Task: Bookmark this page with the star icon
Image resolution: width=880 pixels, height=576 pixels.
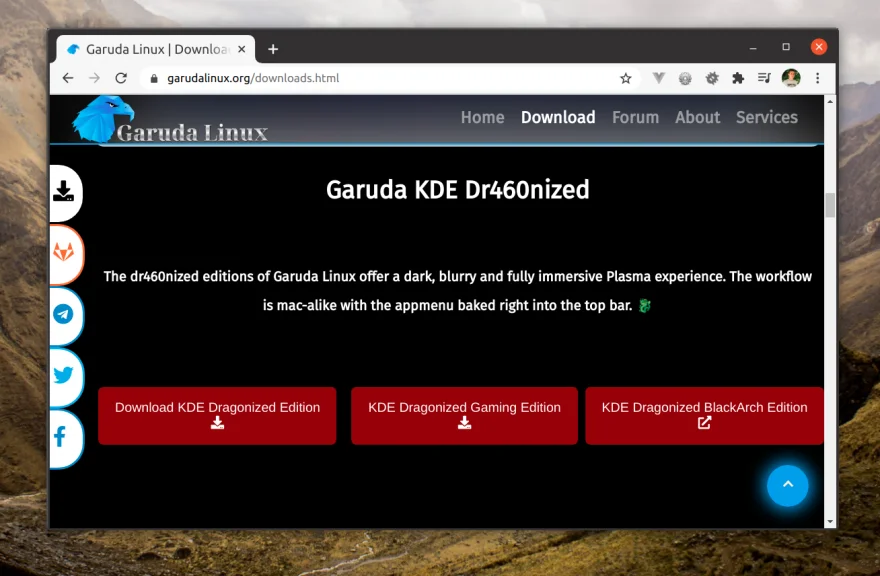Action: (625, 77)
